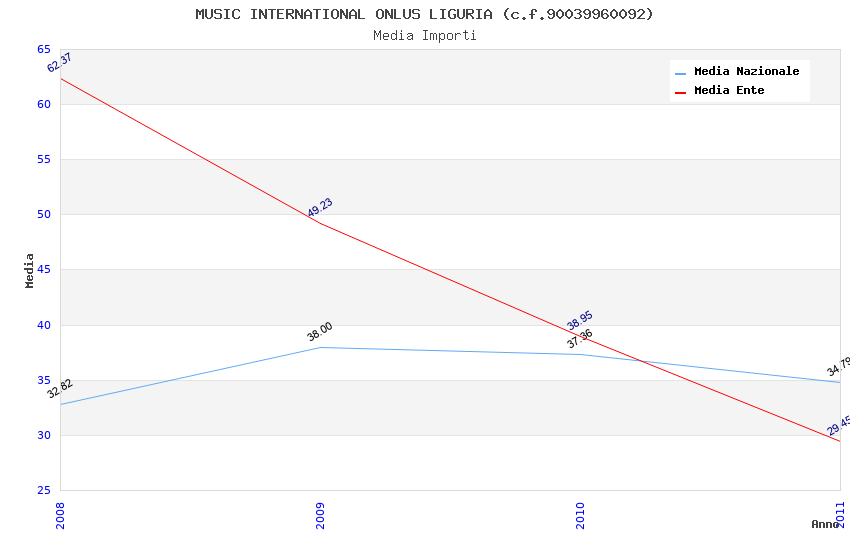Click the 49.23 data label
Screen dimensions: 850x550
[320, 208]
